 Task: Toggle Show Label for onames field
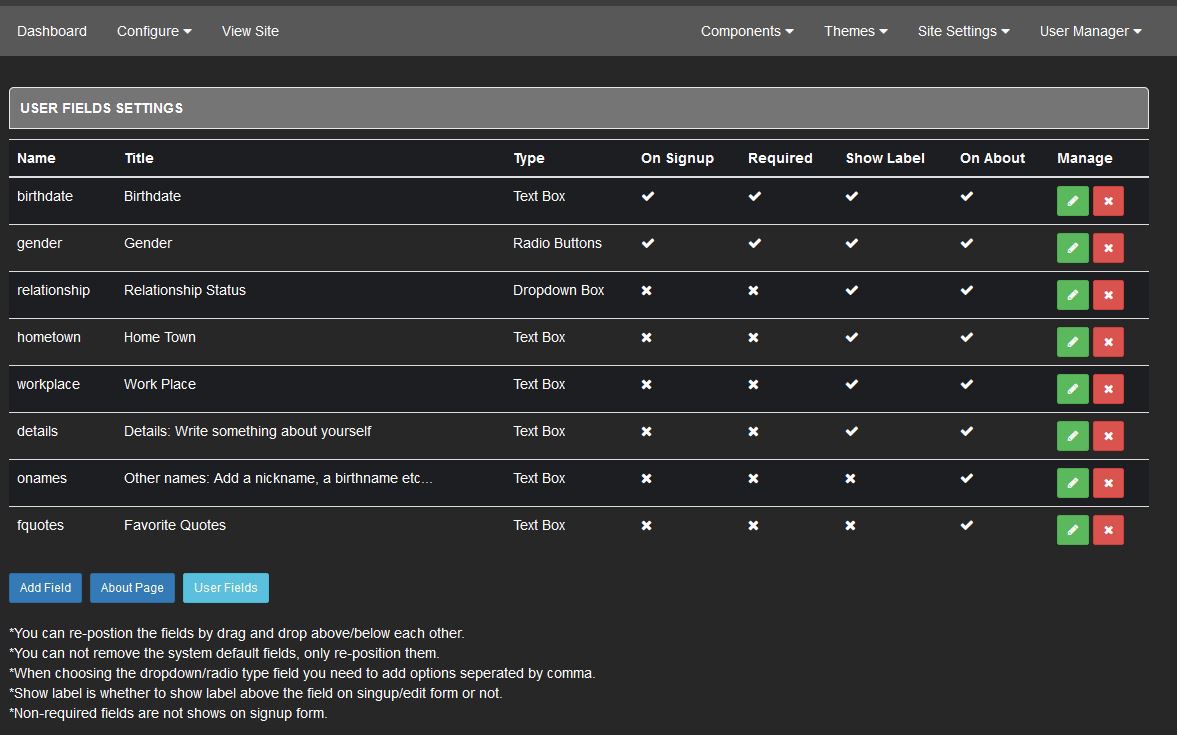(x=850, y=479)
